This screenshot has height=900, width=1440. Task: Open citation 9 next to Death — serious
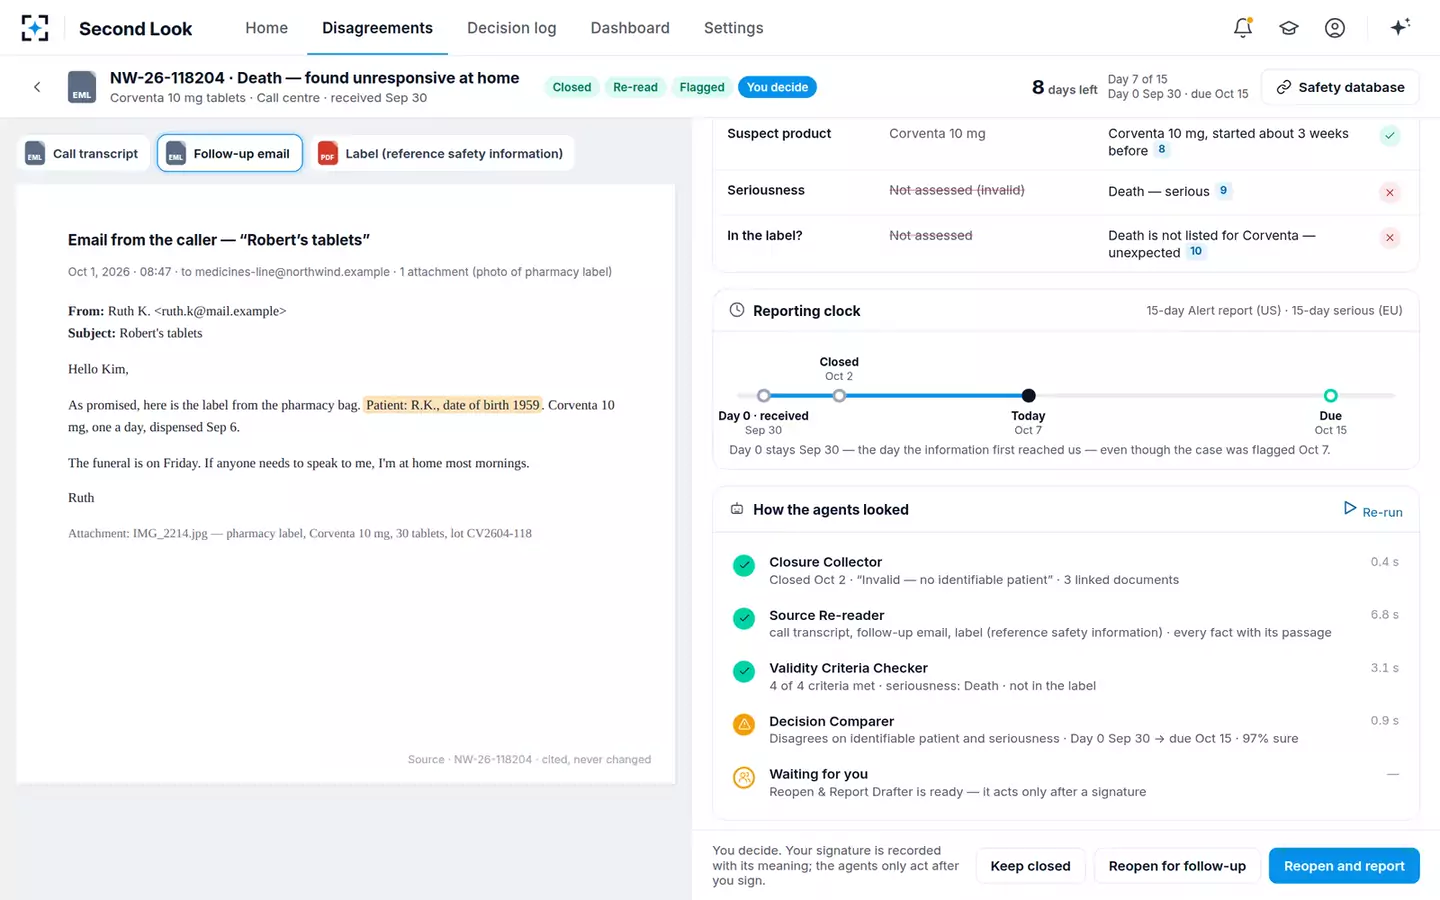[x=1223, y=190]
